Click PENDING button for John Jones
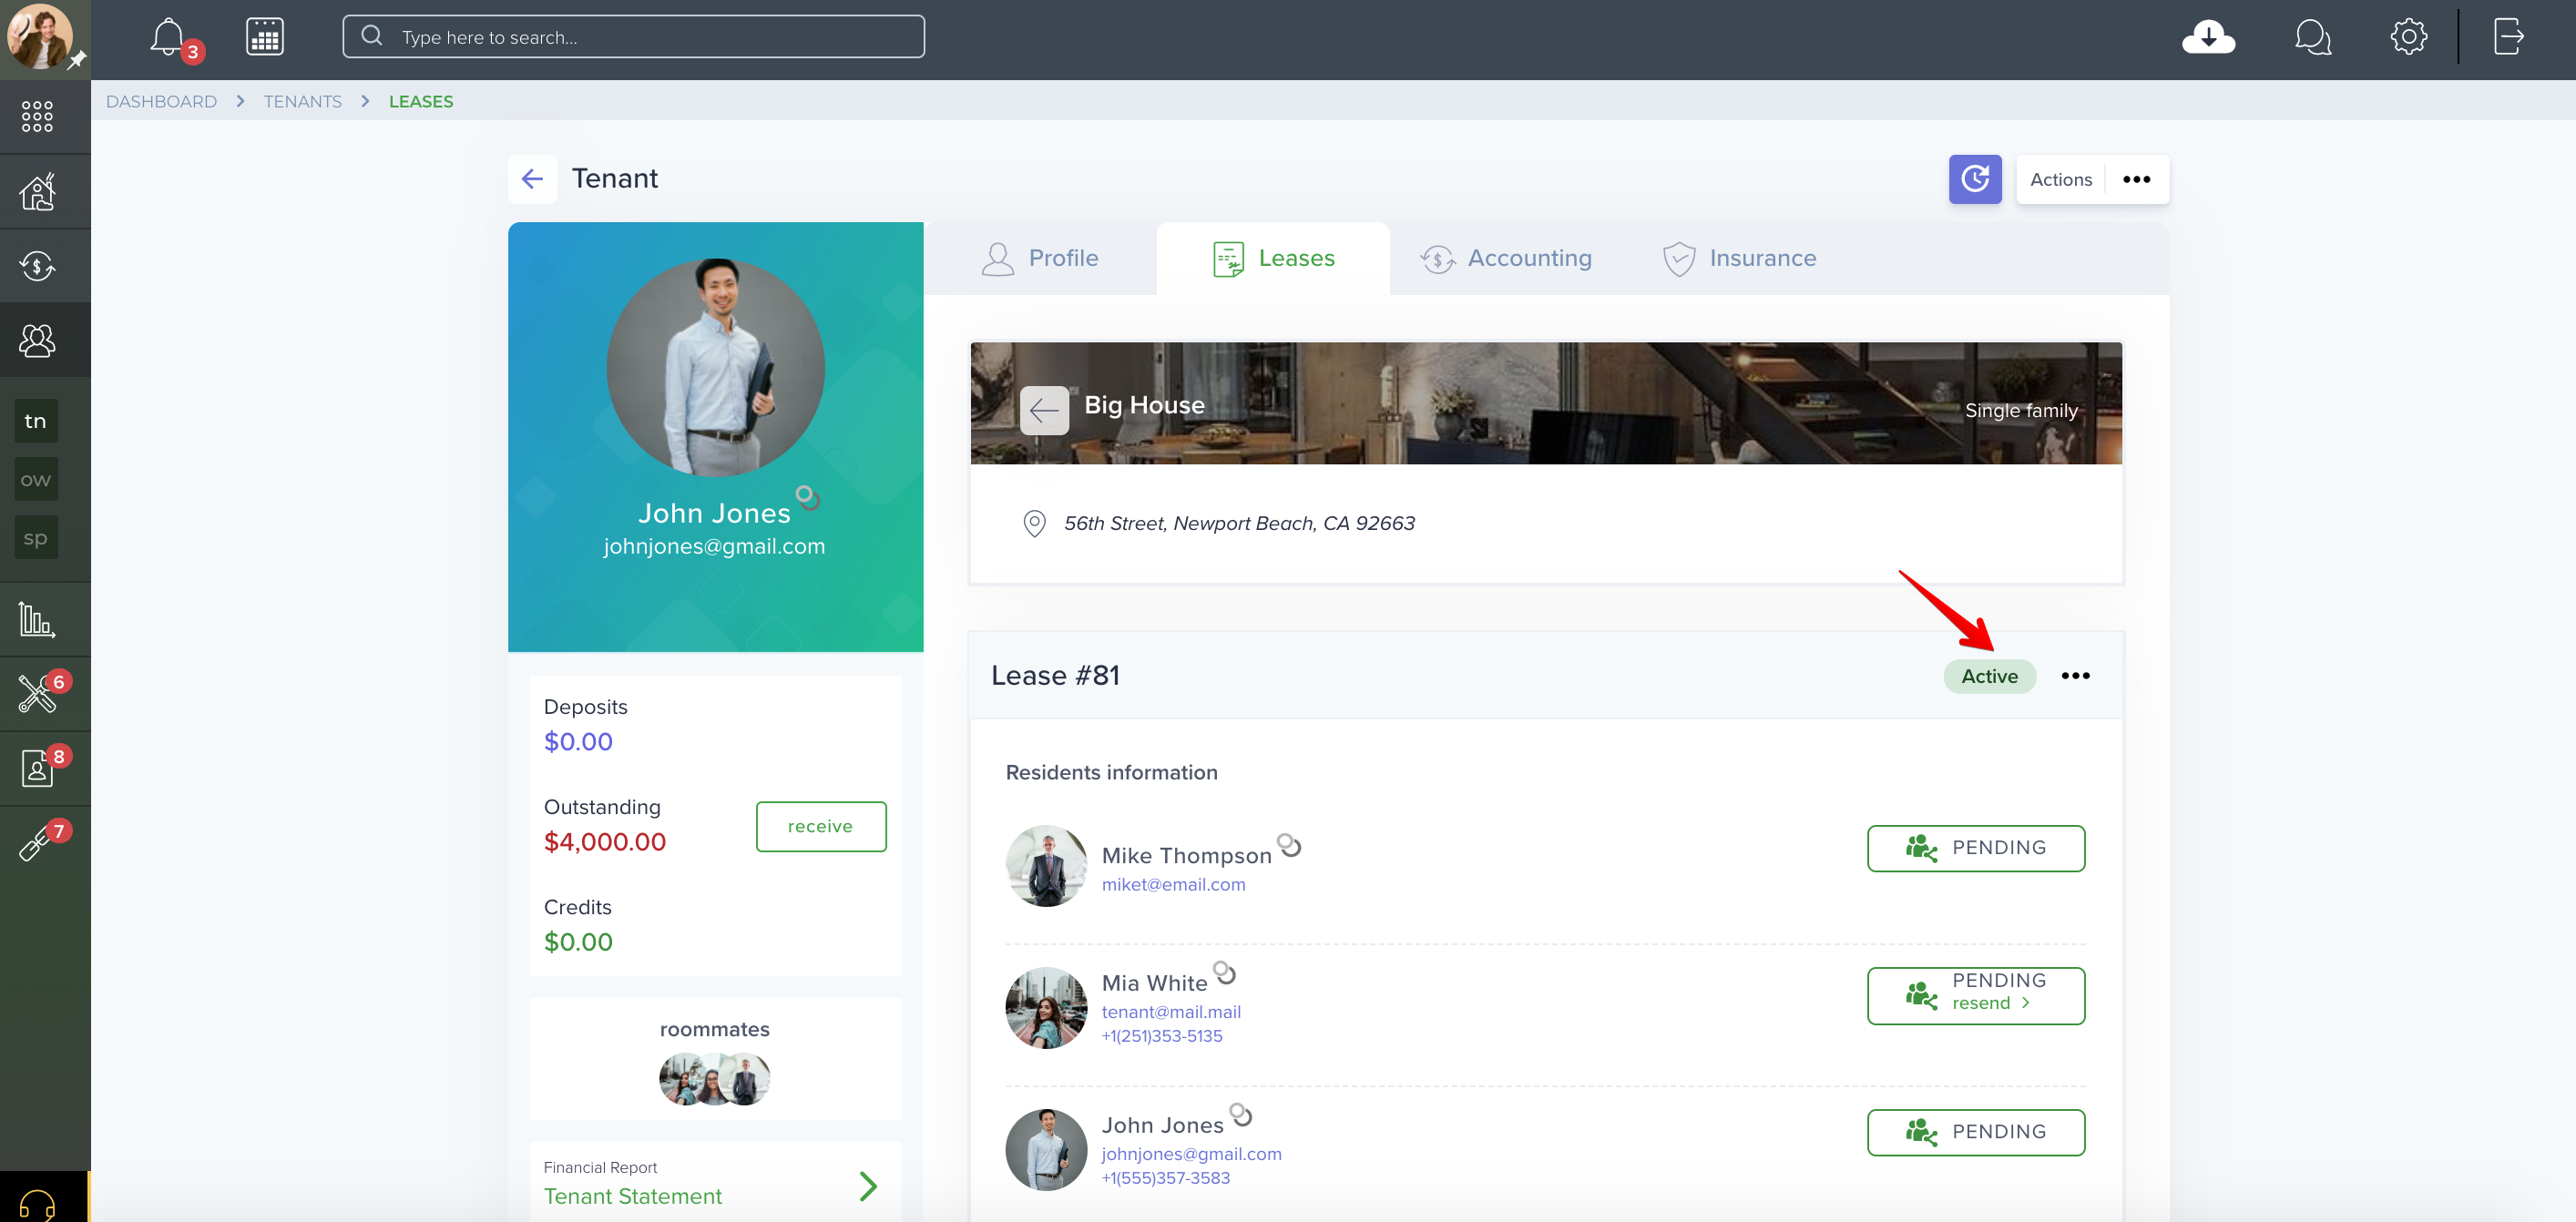2576x1222 pixels. (1976, 1132)
